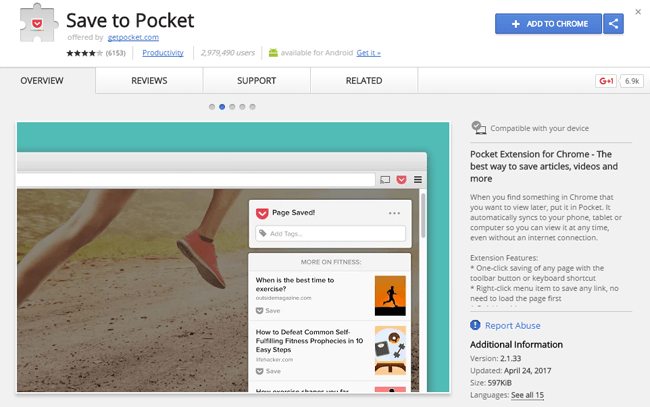Image resolution: width=650 pixels, height=407 pixels.
Task: Switch to the Reviews tab
Action: (149, 81)
